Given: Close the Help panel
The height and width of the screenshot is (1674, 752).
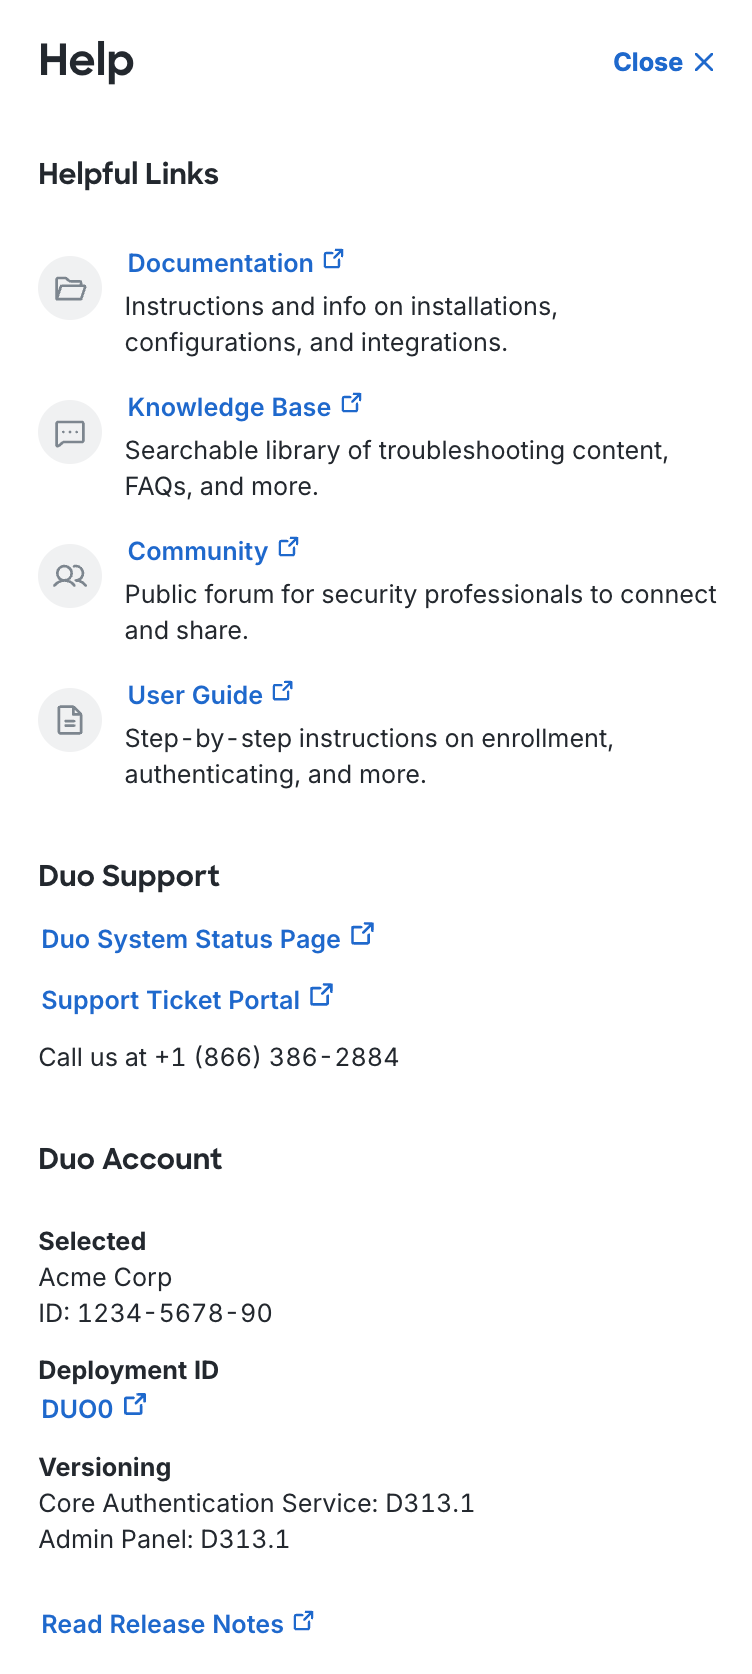Looking at the screenshot, I should (x=663, y=62).
